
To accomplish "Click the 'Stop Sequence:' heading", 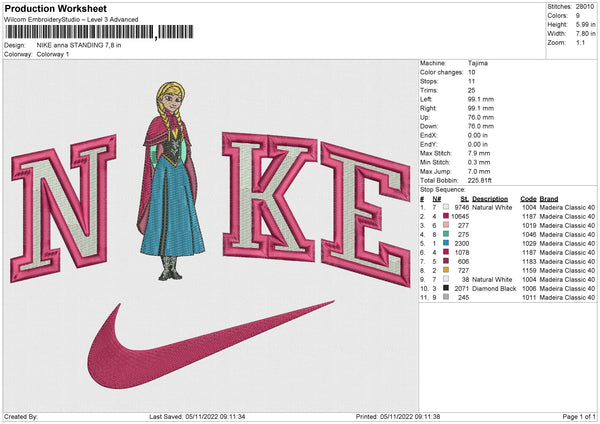I will (443, 190).
